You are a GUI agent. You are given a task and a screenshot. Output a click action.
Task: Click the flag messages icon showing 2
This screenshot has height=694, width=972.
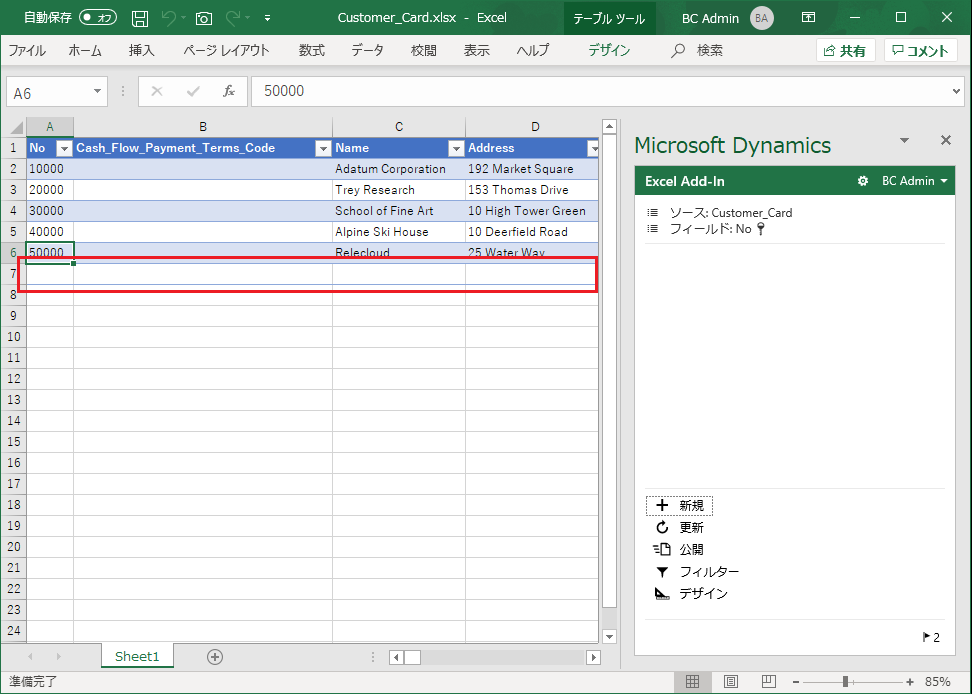click(x=931, y=637)
